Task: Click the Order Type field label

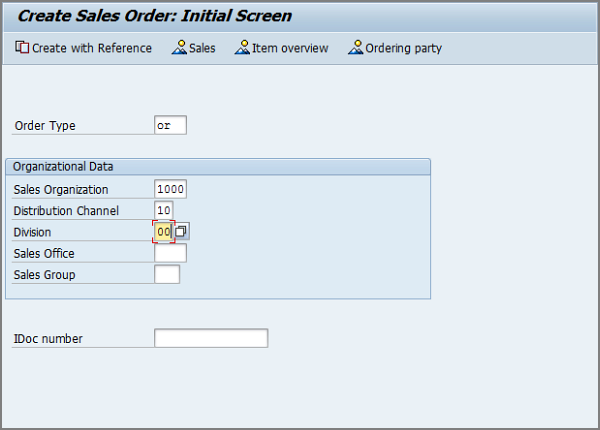Action: coord(45,126)
